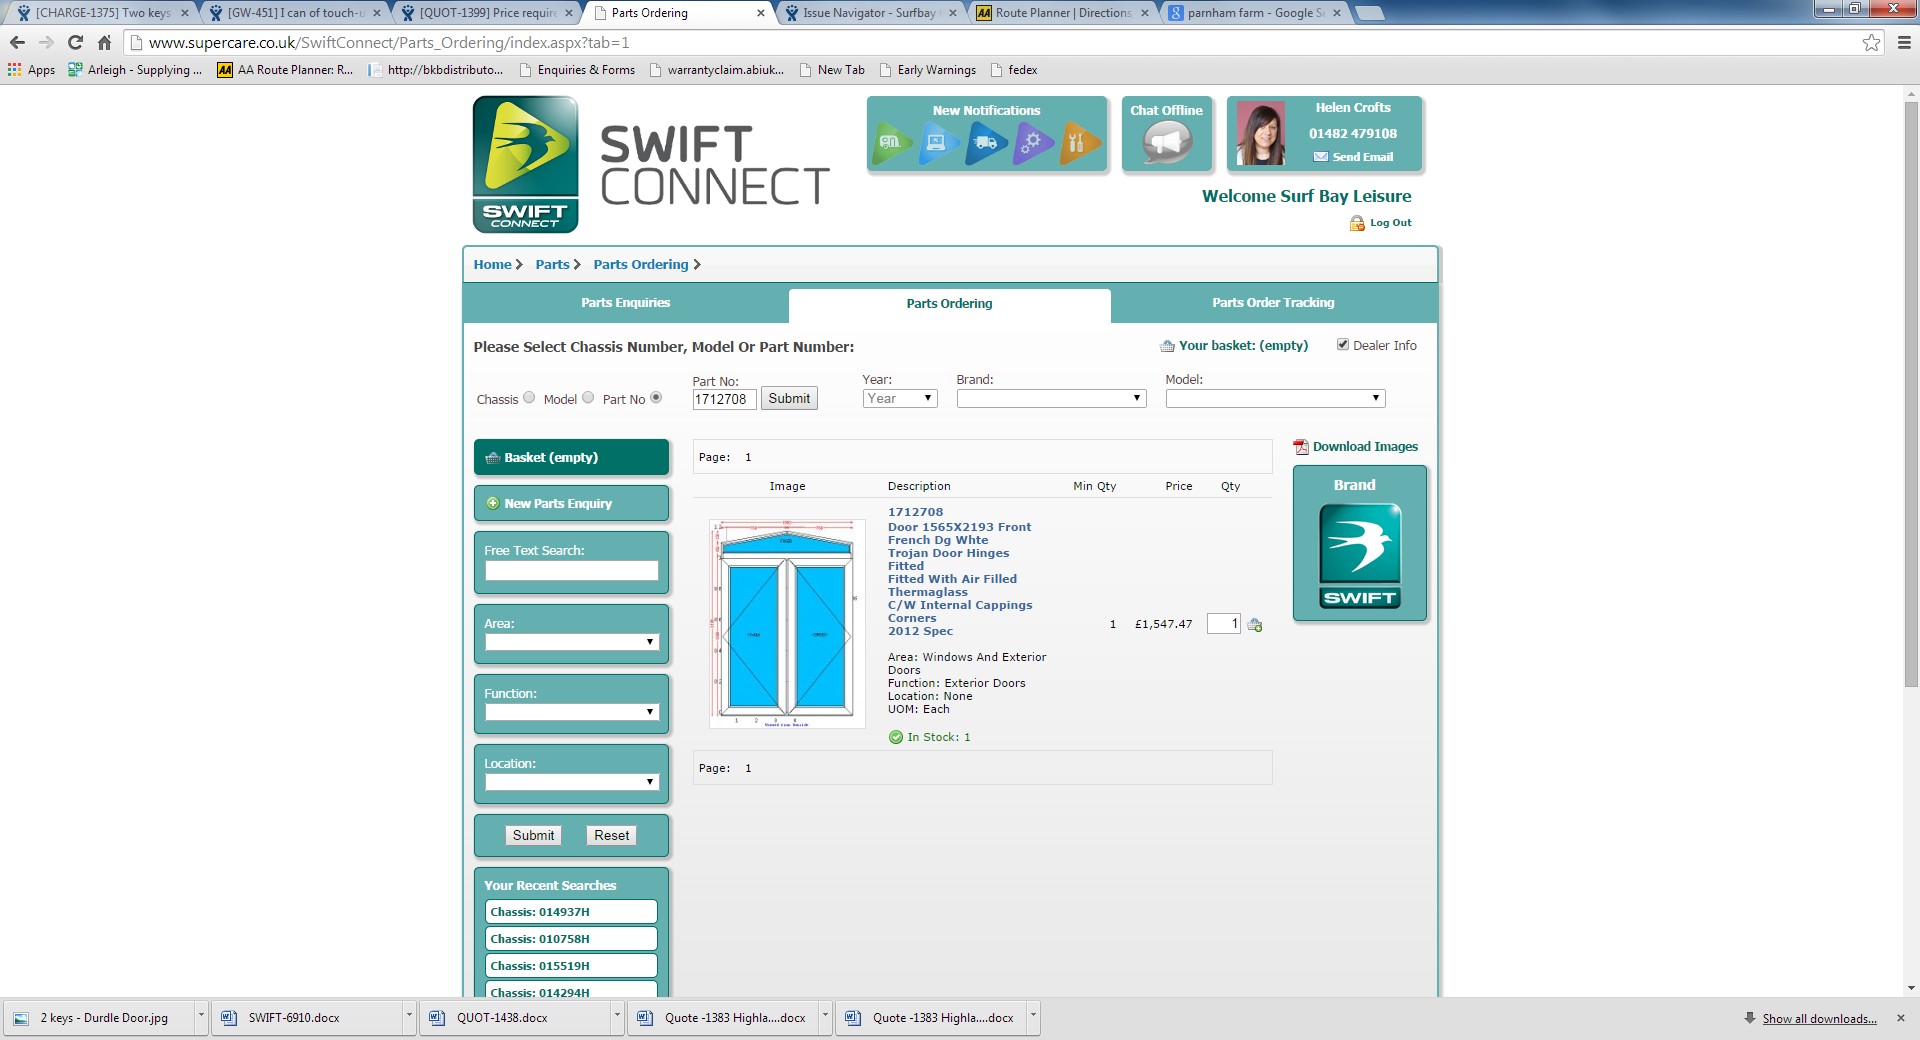The image size is (1920, 1040).
Task: Select the Chassis radio button
Action: (x=529, y=398)
